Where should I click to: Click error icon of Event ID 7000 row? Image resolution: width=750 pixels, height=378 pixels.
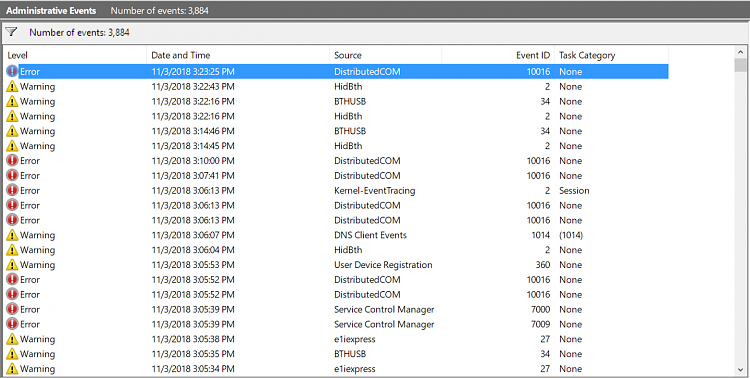[12, 309]
